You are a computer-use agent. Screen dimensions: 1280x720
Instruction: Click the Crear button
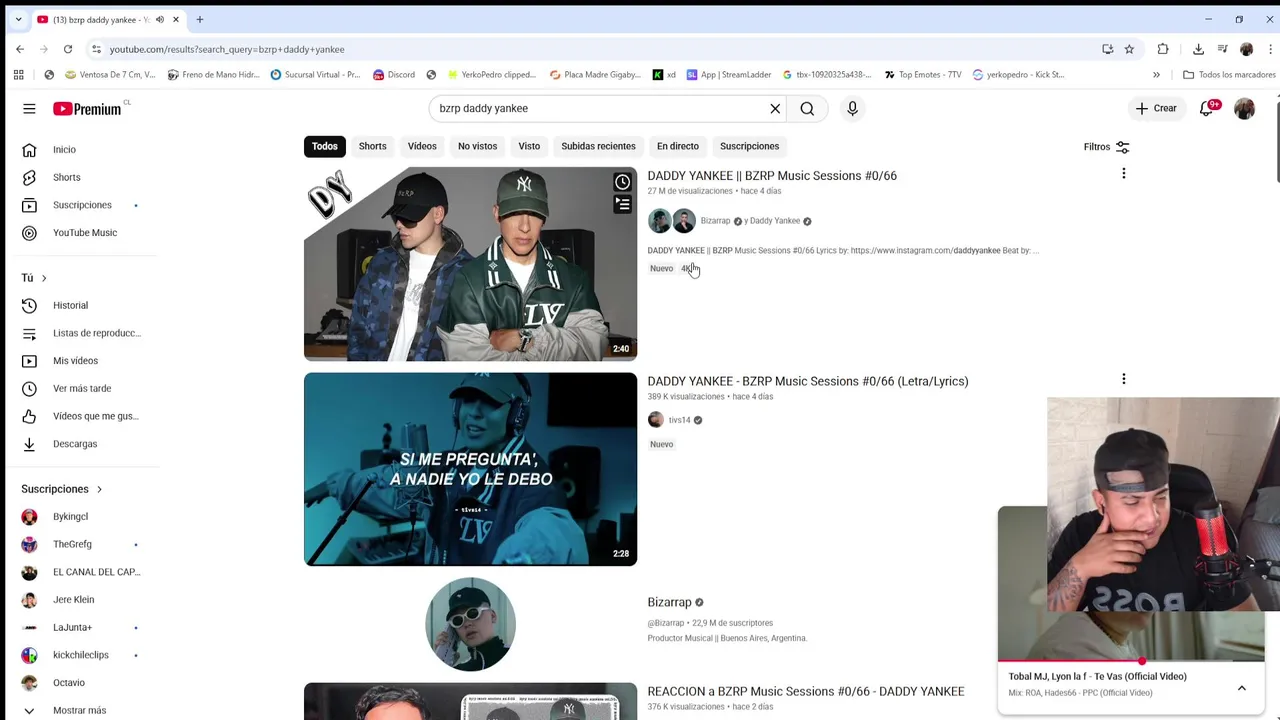coord(1156,108)
